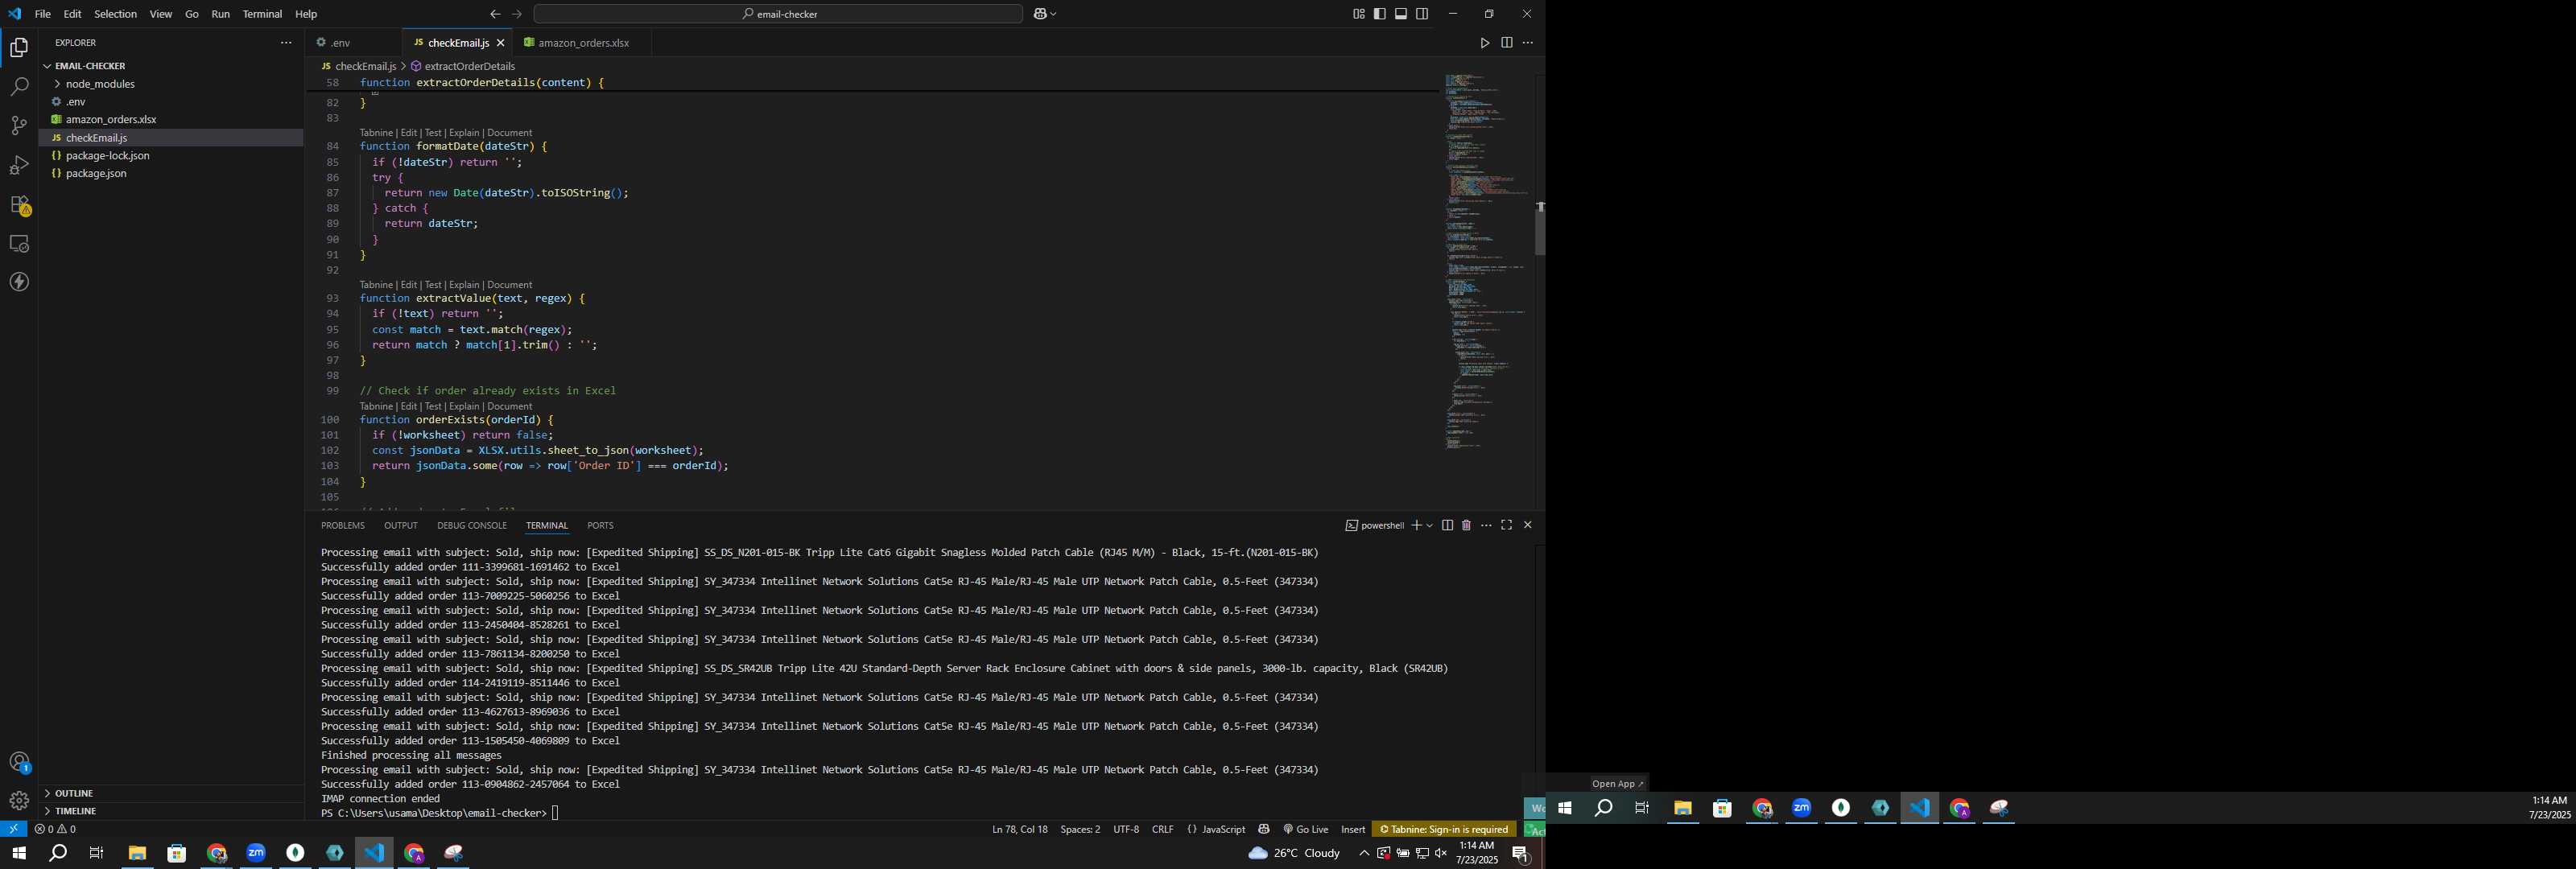The image size is (2576, 869).
Task: Collapse the EMAIL-CHECKER root folder
Action: point(171,66)
